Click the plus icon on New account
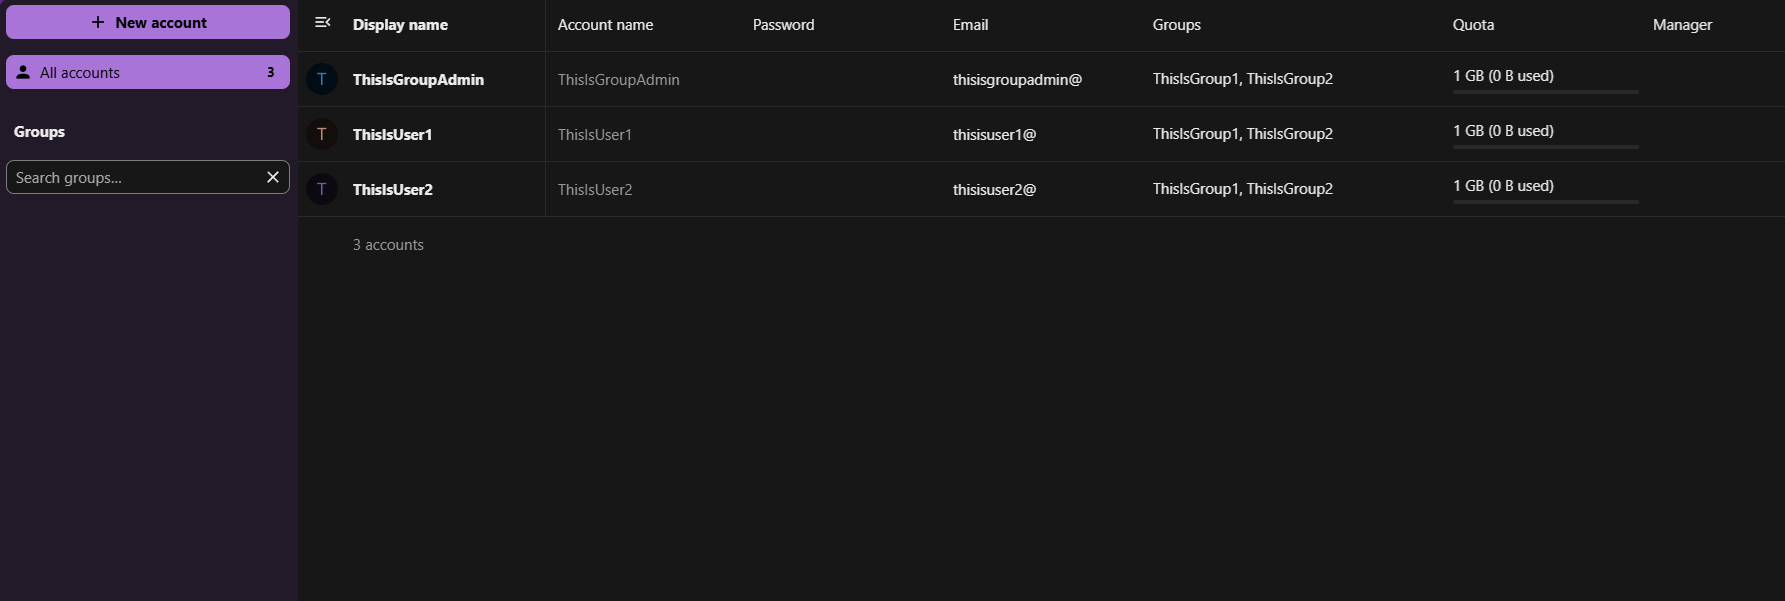Screen dimensions: 1785x601 click(x=98, y=22)
